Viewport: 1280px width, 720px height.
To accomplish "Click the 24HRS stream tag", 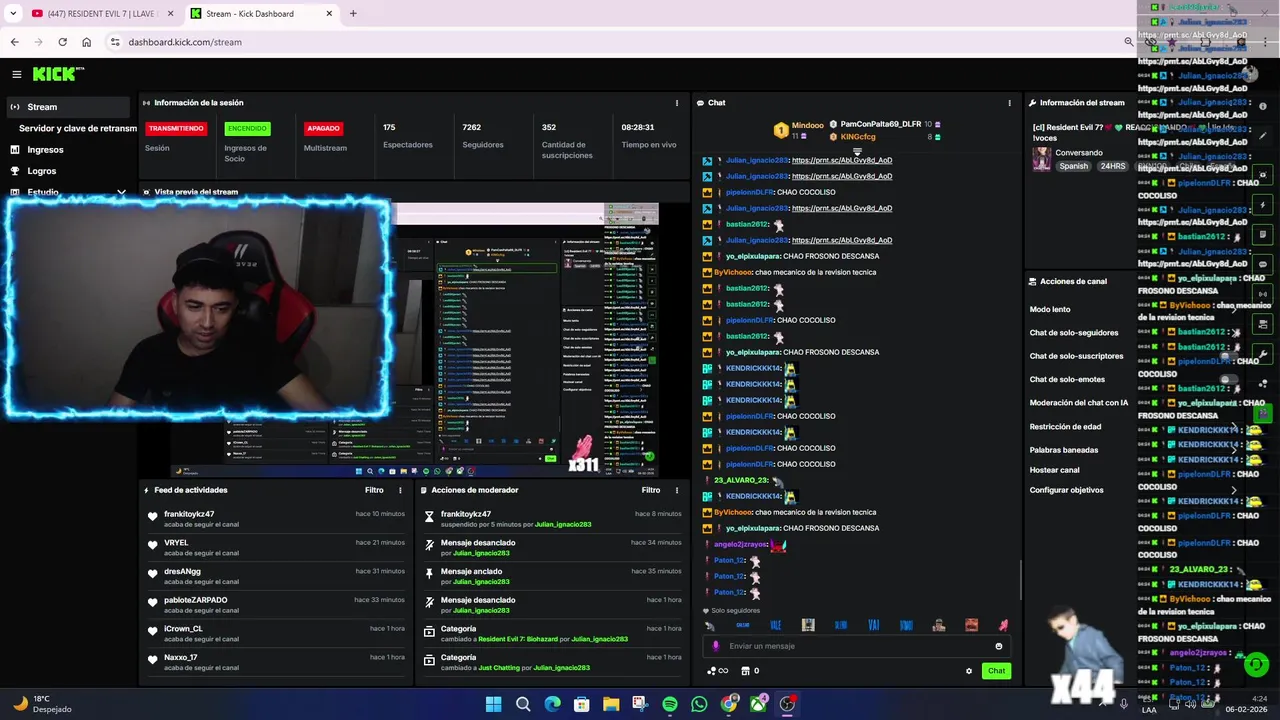I will click(x=1112, y=166).
